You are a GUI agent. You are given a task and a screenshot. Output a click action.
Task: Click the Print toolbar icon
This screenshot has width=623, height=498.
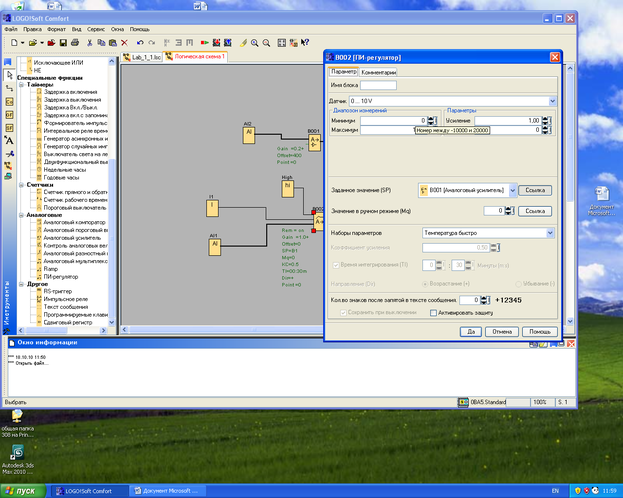(77, 43)
